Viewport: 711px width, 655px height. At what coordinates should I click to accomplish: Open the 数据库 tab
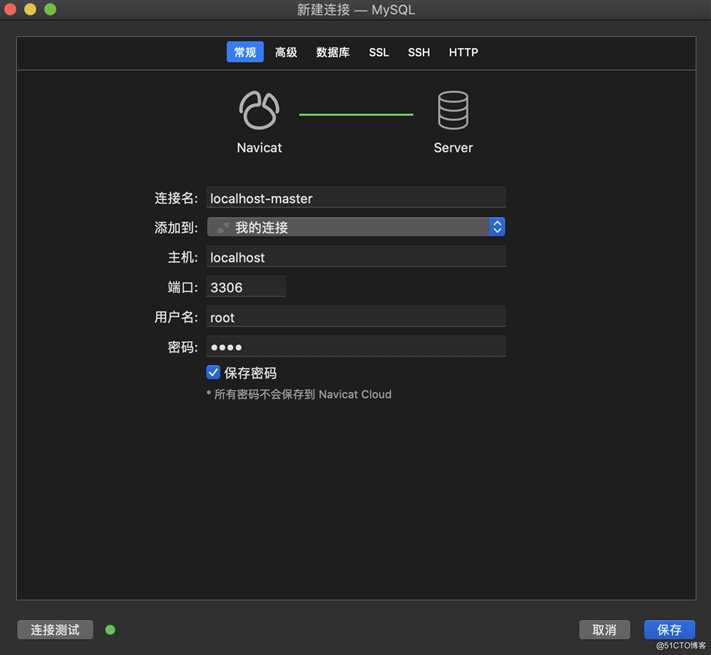pyautogui.click(x=333, y=52)
